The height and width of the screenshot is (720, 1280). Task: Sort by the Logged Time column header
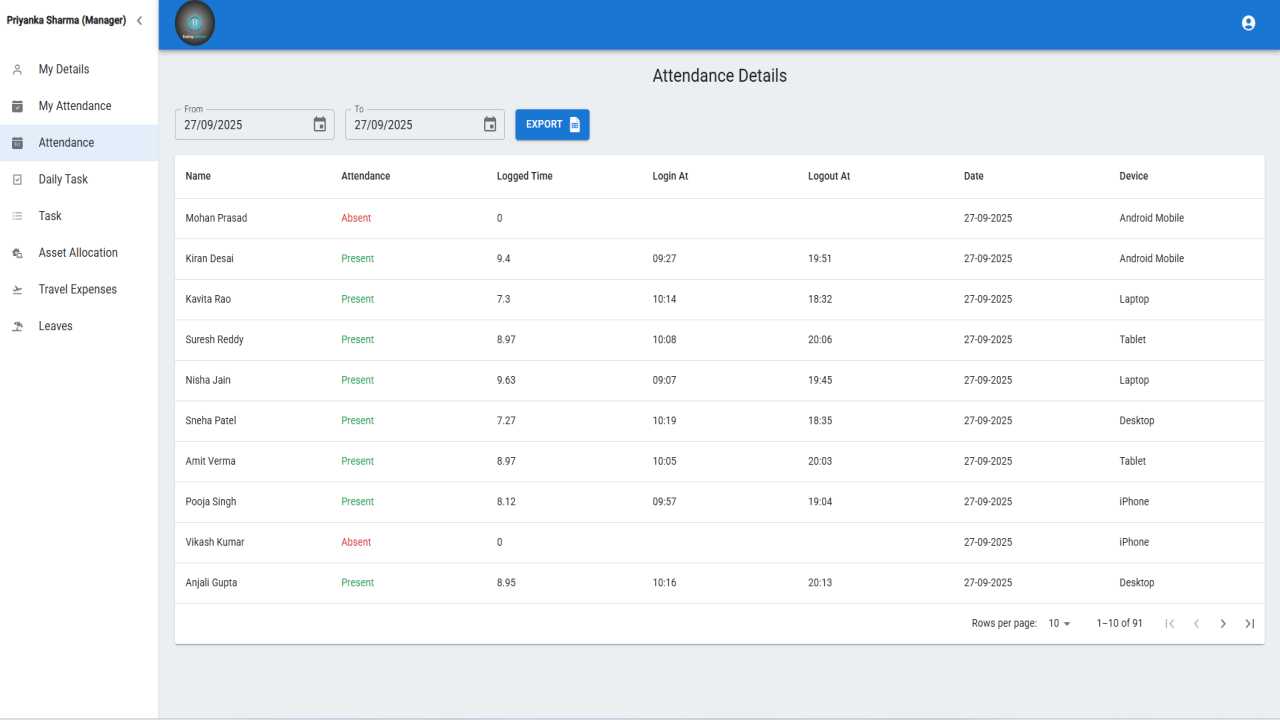pyautogui.click(x=524, y=176)
